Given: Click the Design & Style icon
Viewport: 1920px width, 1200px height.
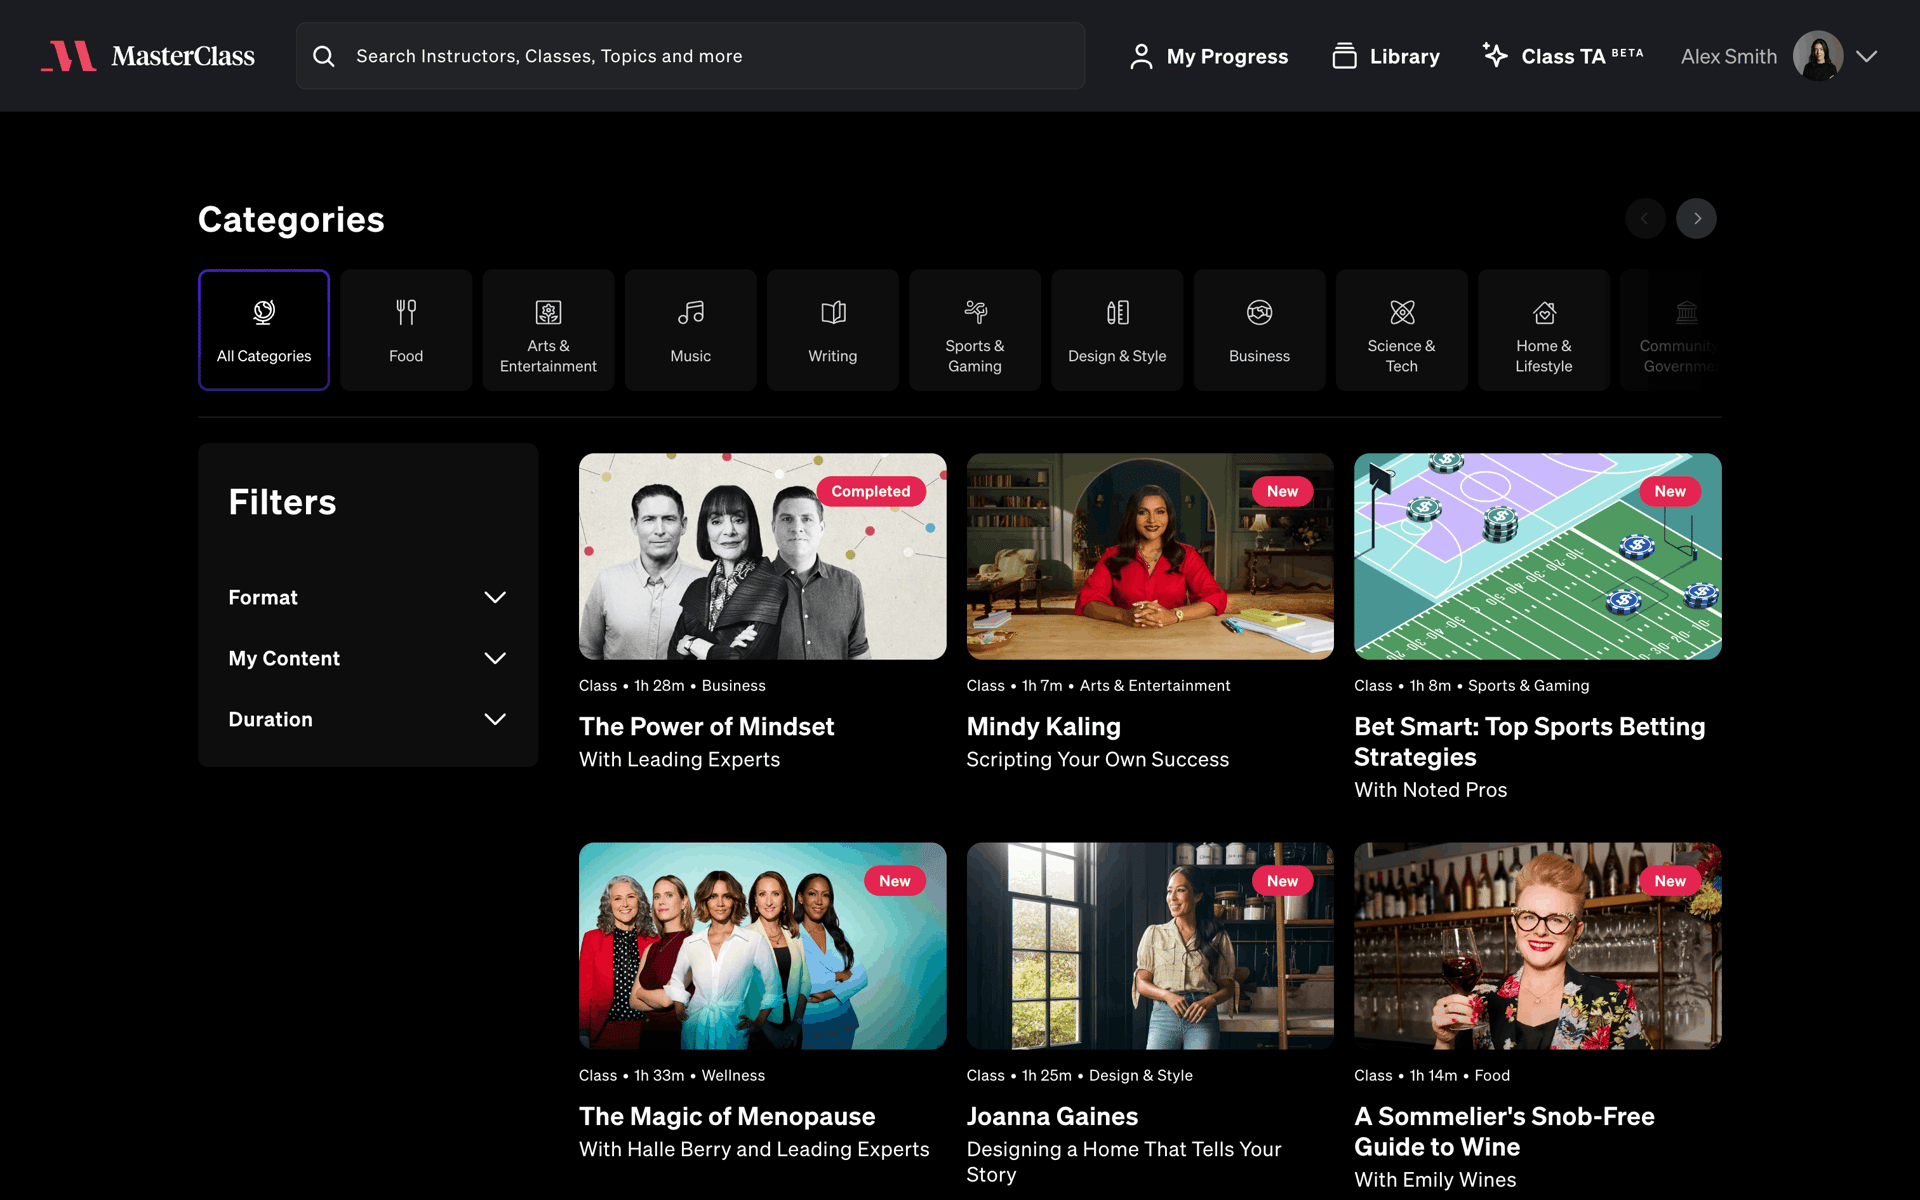Looking at the screenshot, I should pos(1117,312).
